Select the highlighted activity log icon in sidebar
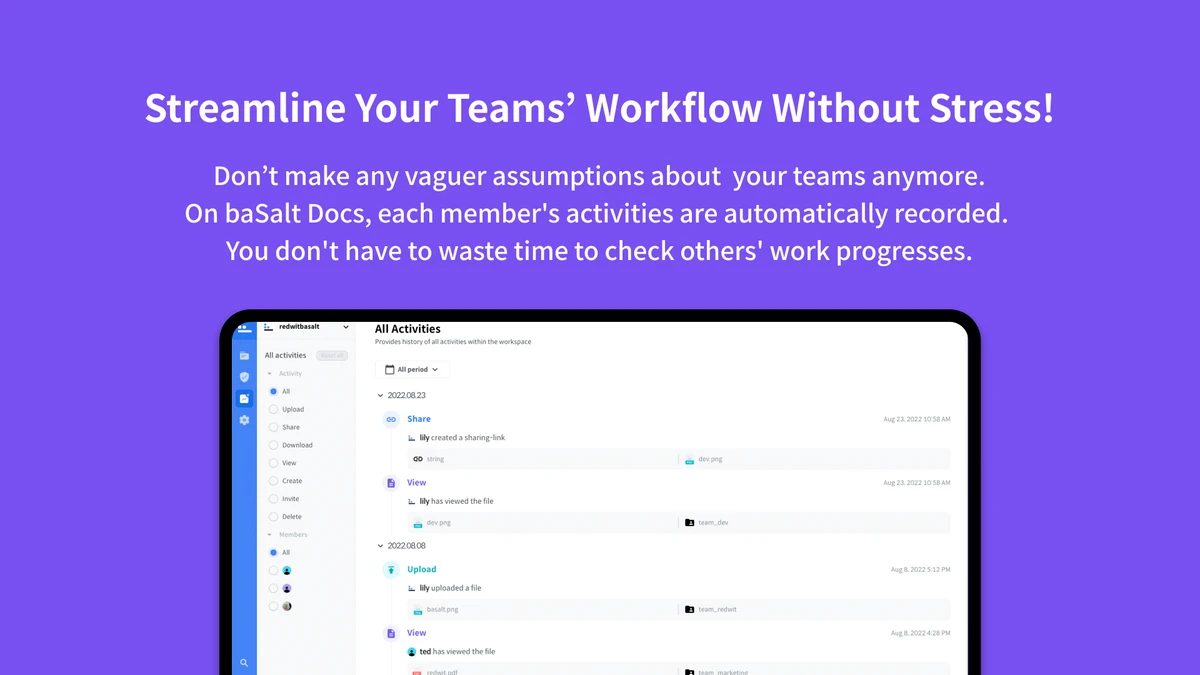This screenshot has width=1200, height=675. point(244,398)
